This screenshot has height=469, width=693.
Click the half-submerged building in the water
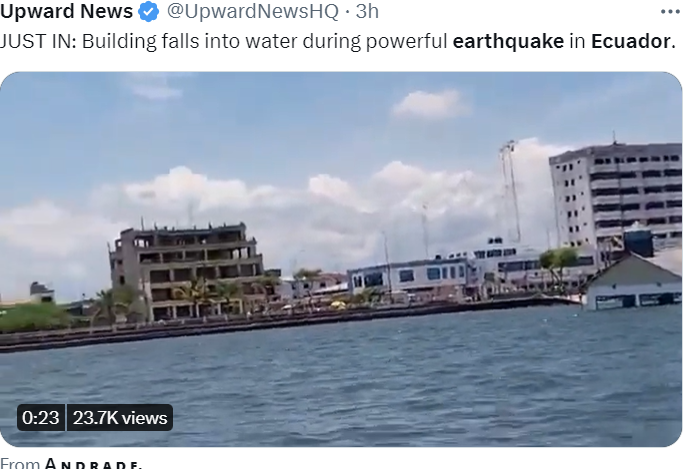(x=633, y=283)
